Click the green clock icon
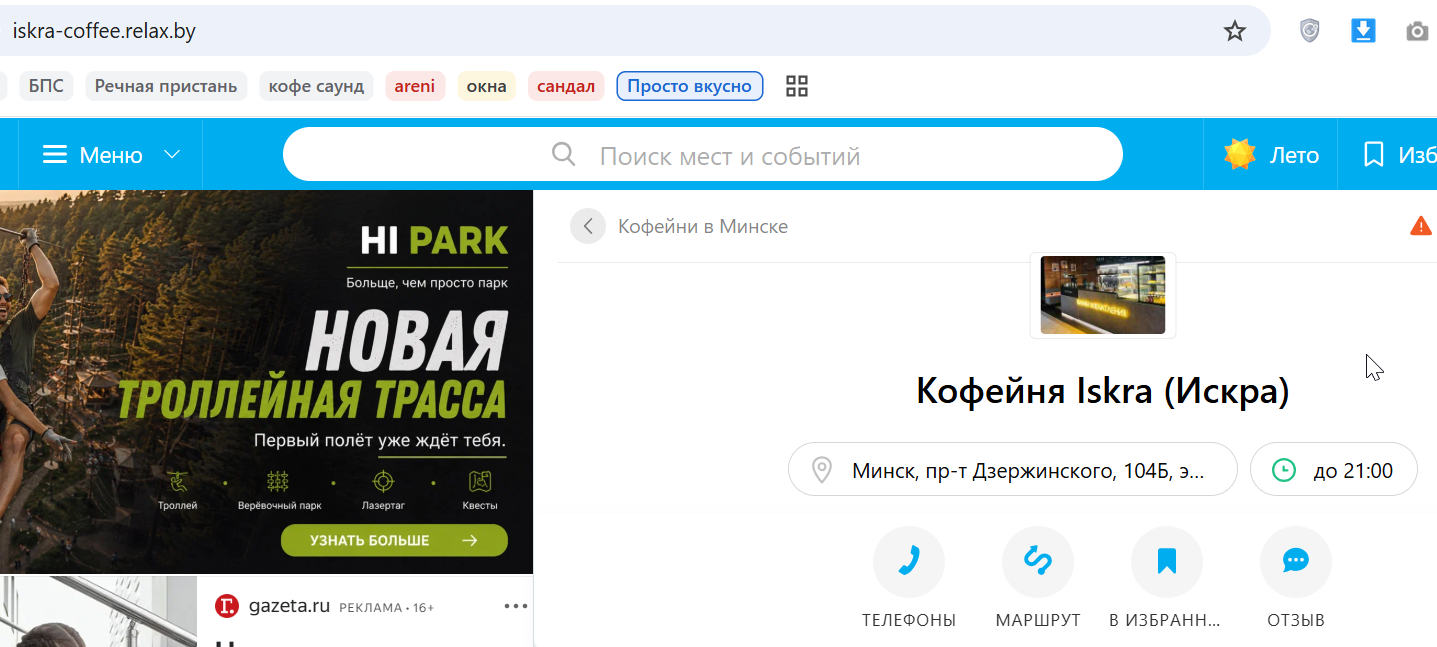Viewport: 1437px width, 647px height. pyautogui.click(x=1284, y=470)
